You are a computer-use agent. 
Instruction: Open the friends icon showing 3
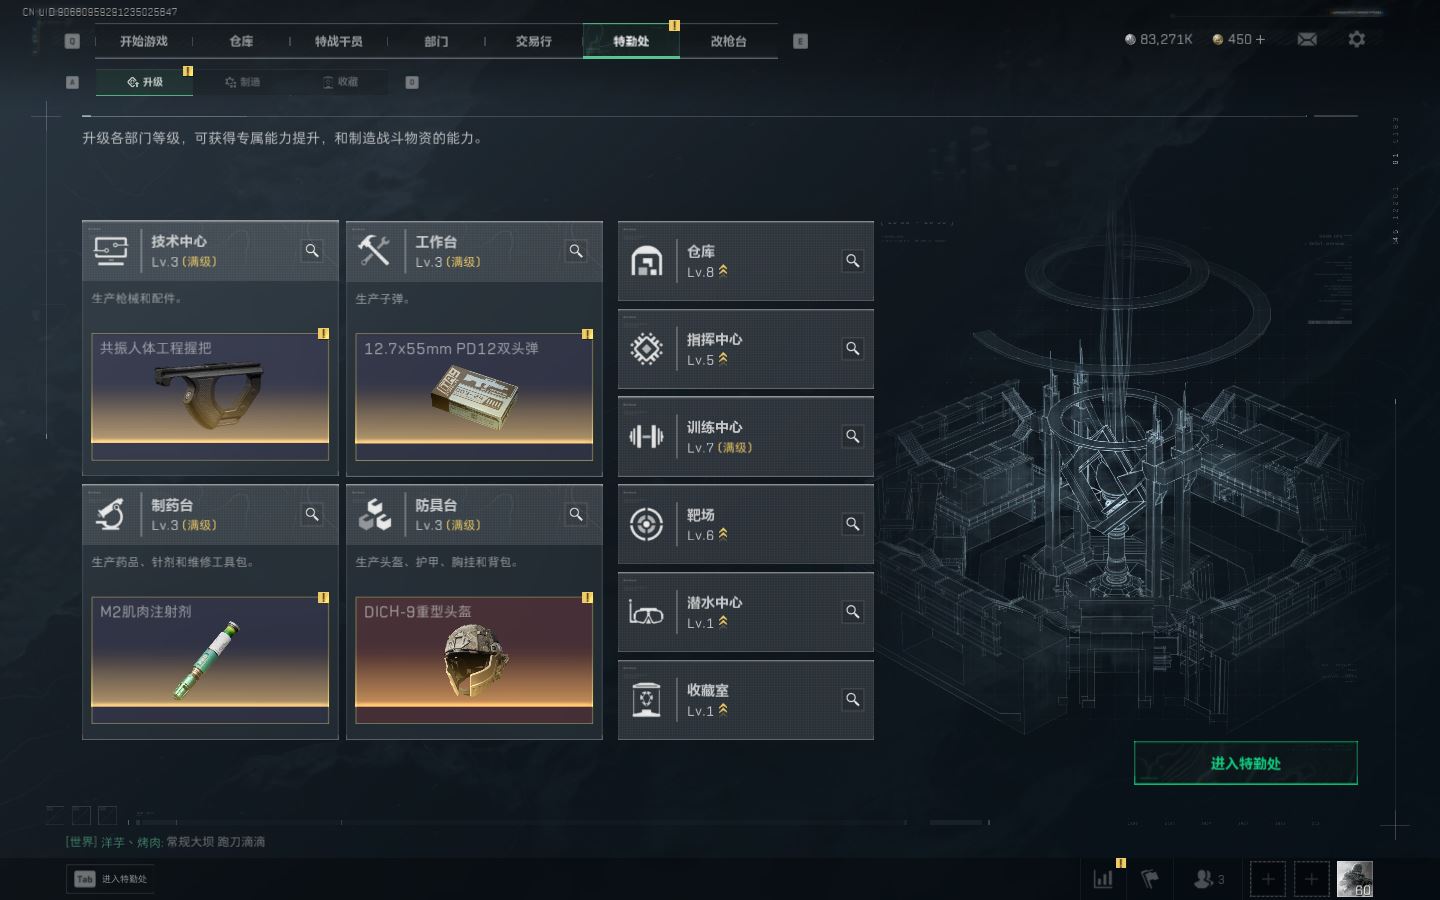[x=1209, y=879]
